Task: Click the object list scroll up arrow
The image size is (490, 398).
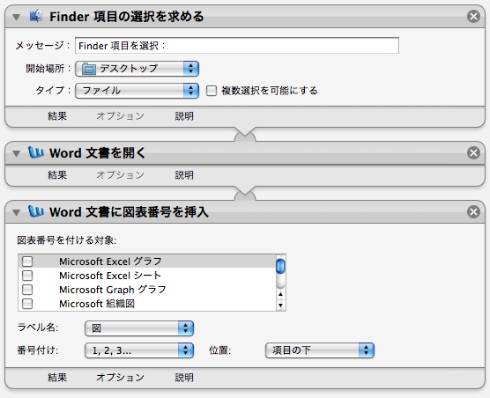Action: (x=281, y=294)
